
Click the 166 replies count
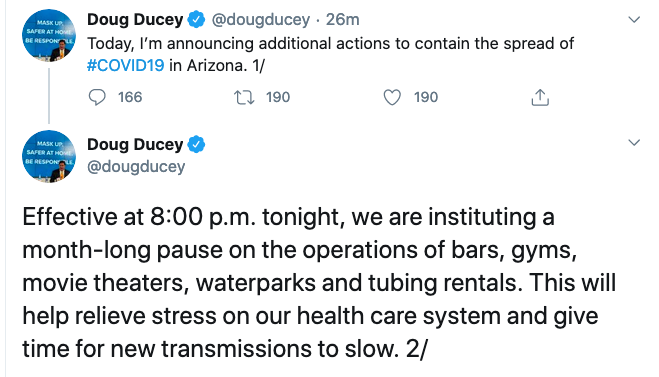[130, 97]
